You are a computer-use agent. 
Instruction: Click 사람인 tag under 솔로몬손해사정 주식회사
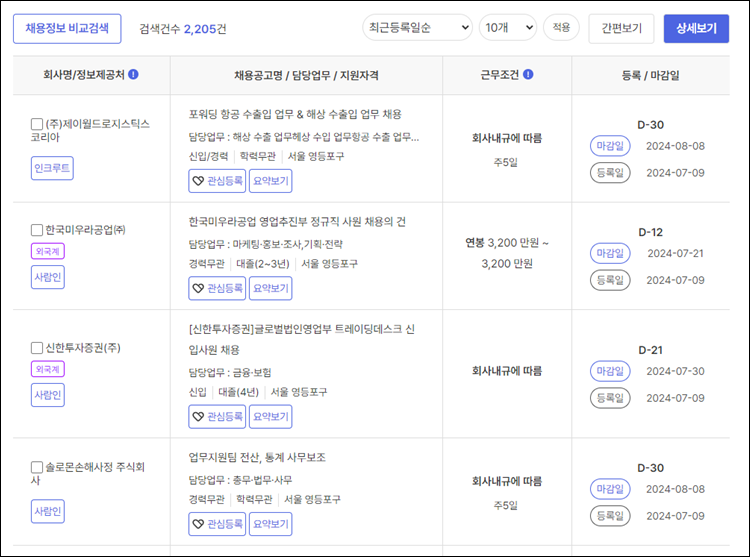[x=48, y=512]
